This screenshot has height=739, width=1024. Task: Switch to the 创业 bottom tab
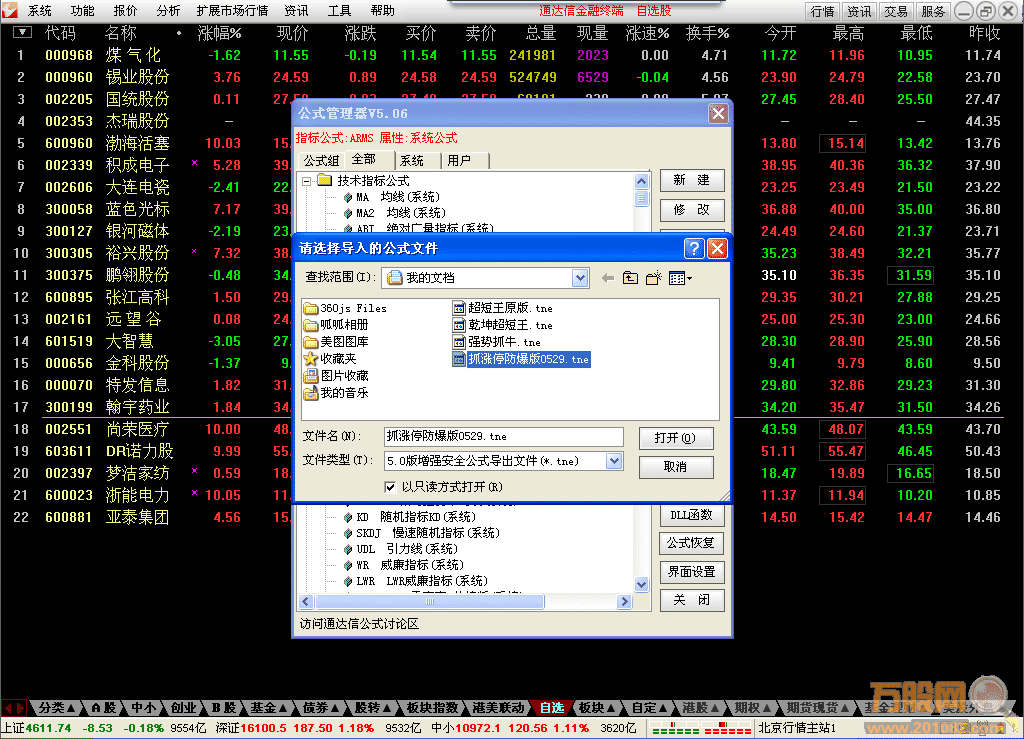coord(184,708)
